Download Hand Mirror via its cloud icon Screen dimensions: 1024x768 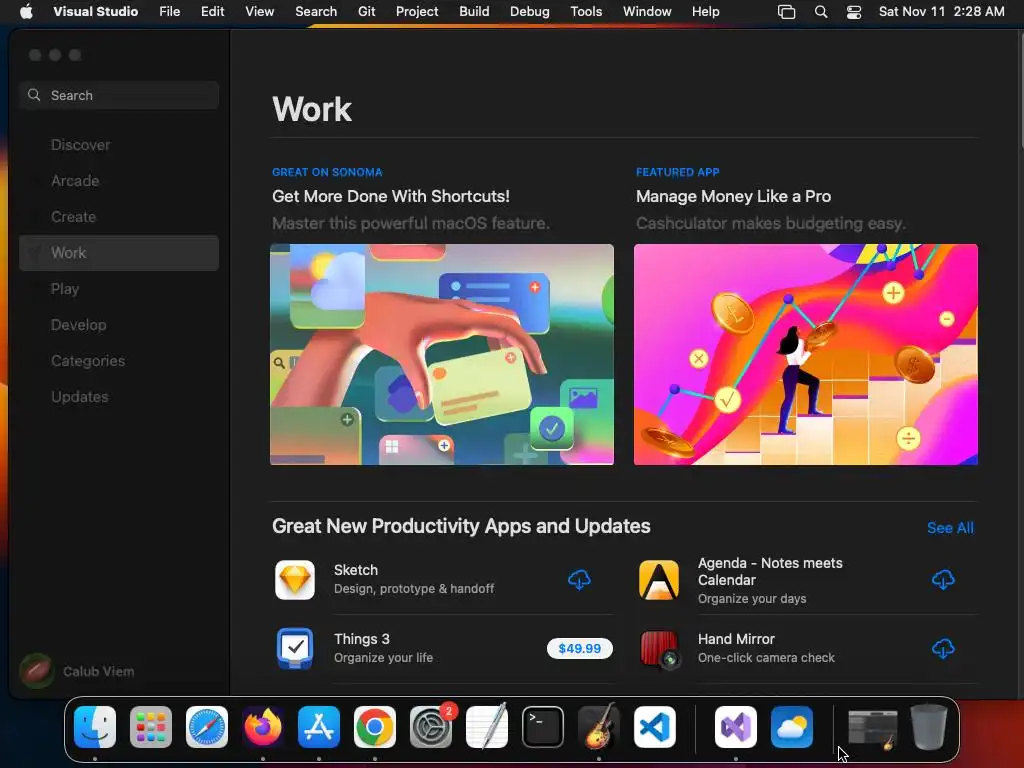[x=943, y=648]
